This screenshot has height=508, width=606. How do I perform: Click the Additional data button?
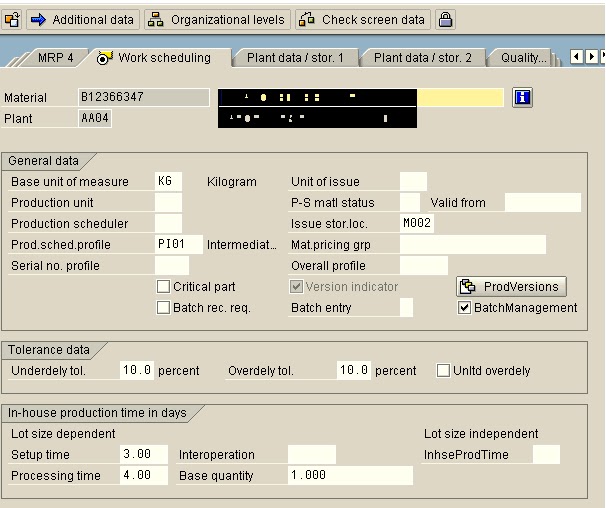tap(82, 19)
